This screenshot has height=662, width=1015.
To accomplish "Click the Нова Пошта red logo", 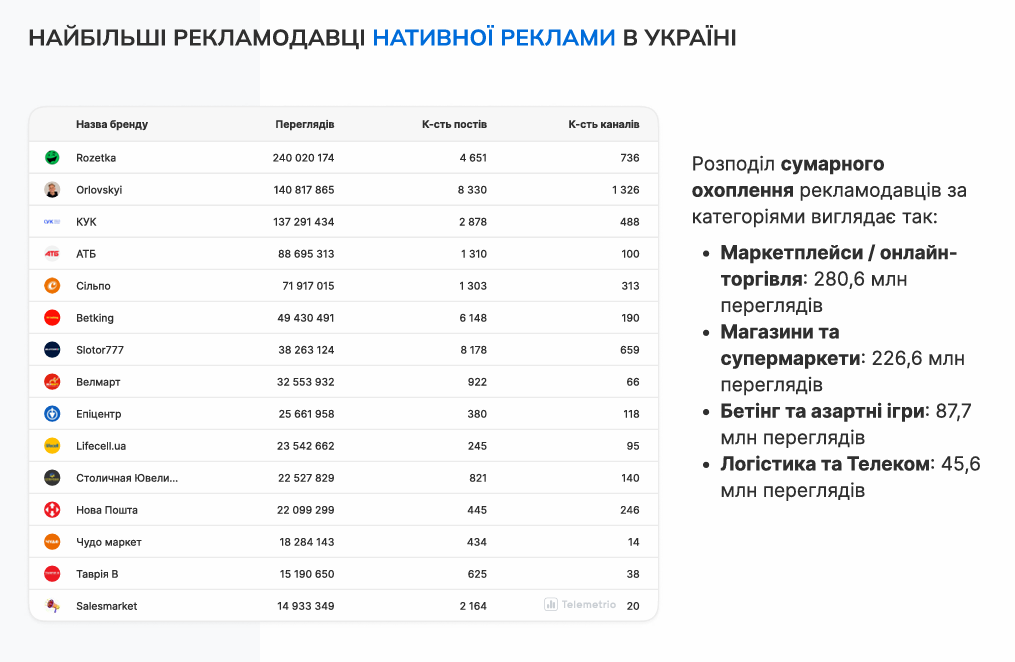I will coord(55,509).
